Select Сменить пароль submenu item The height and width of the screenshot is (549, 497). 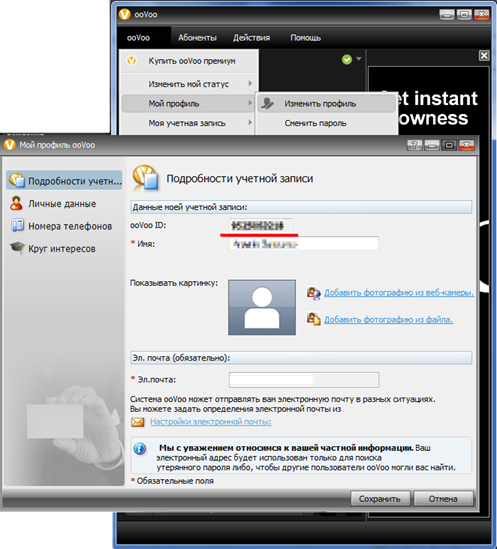point(326,123)
